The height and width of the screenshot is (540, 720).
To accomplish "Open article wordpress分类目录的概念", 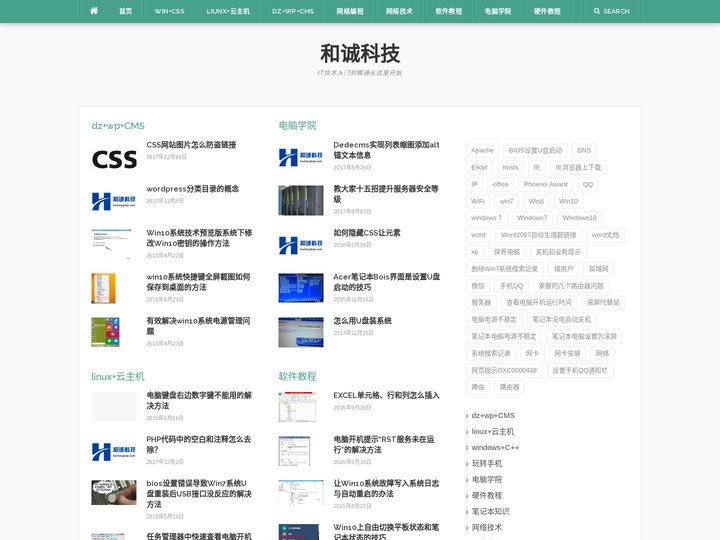I will [192, 189].
